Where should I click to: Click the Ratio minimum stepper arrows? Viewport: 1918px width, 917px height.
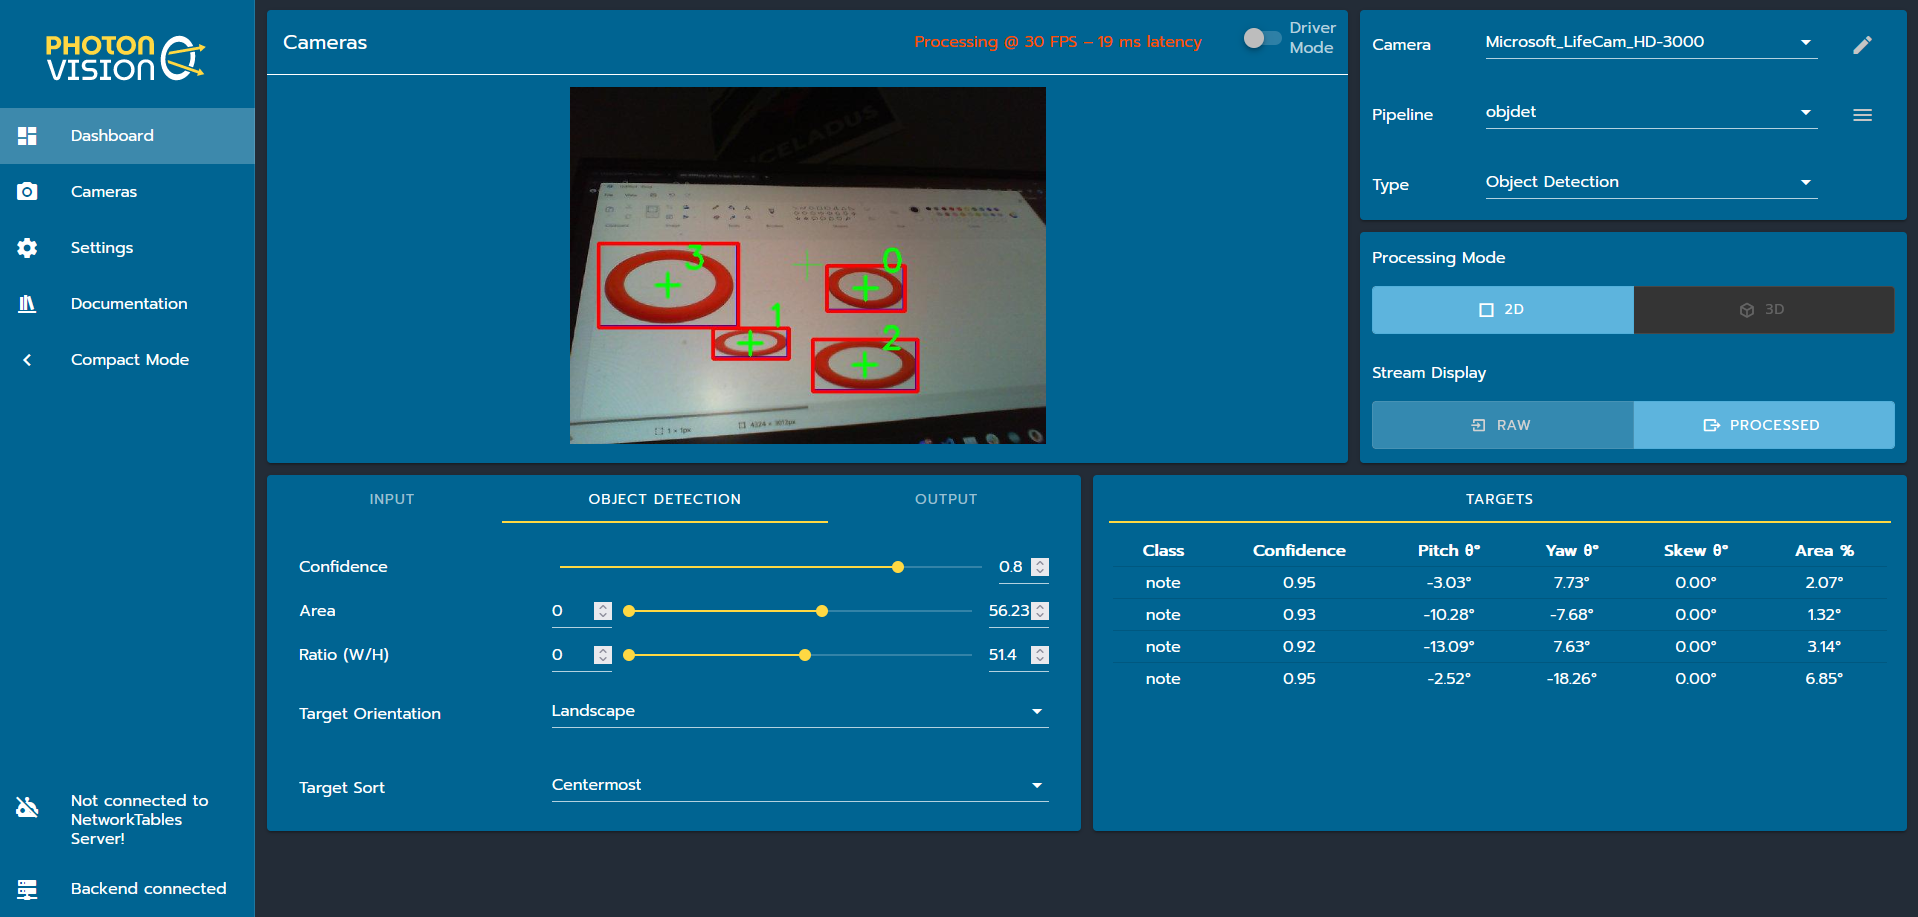click(x=602, y=655)
